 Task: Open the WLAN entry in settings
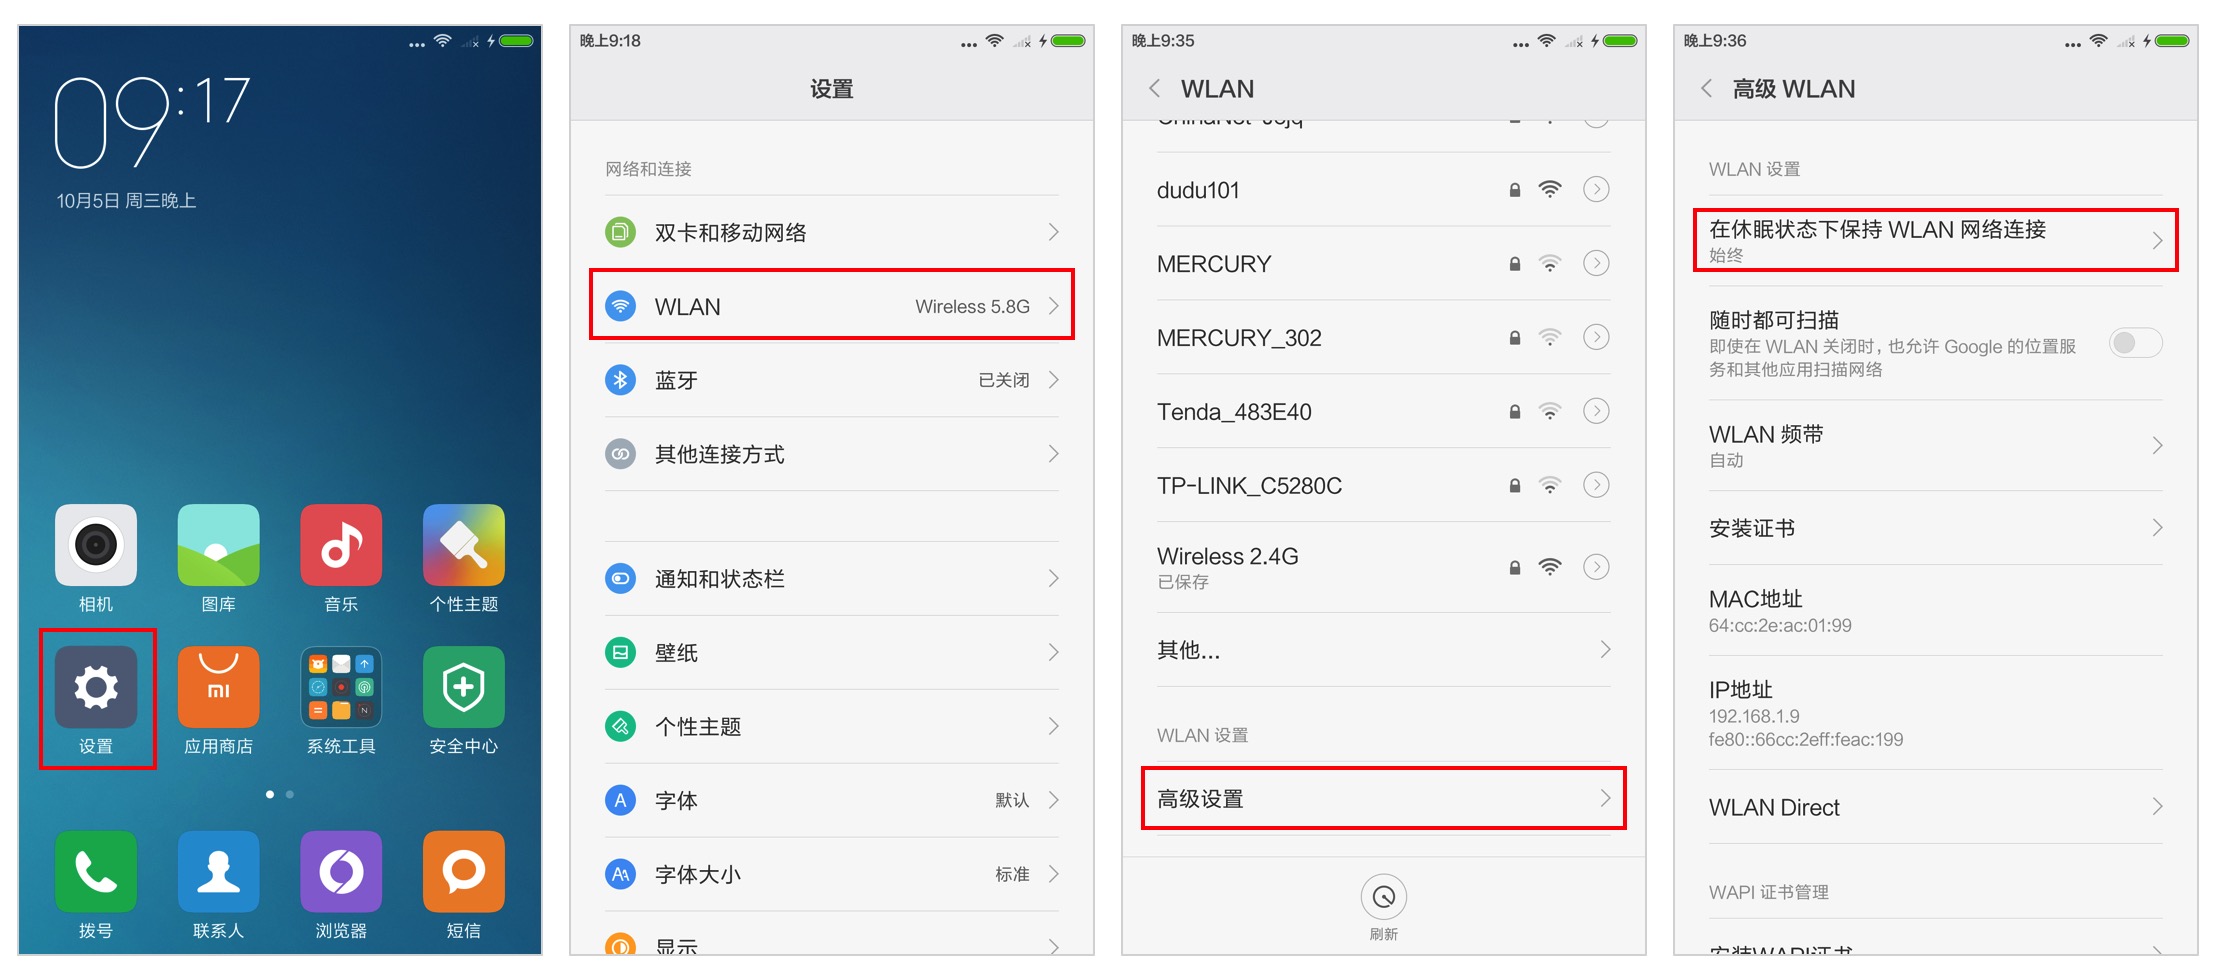[x=832, y=305]
